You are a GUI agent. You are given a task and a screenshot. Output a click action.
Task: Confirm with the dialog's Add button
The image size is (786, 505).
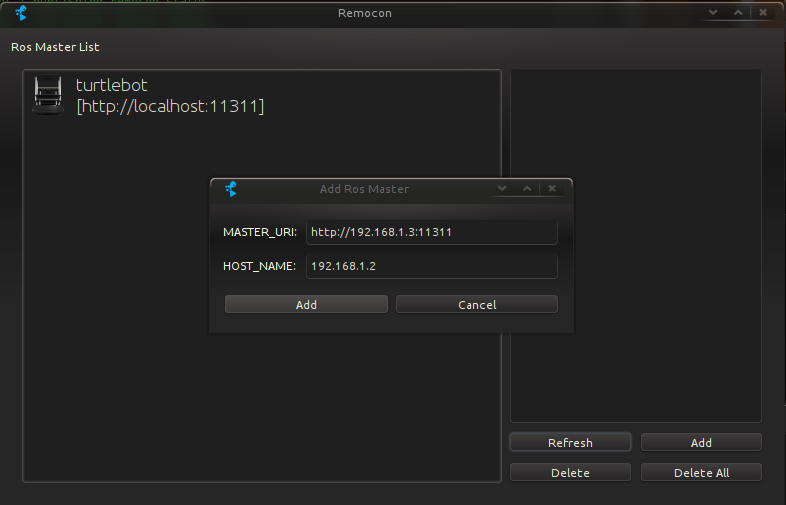point(306,305)
